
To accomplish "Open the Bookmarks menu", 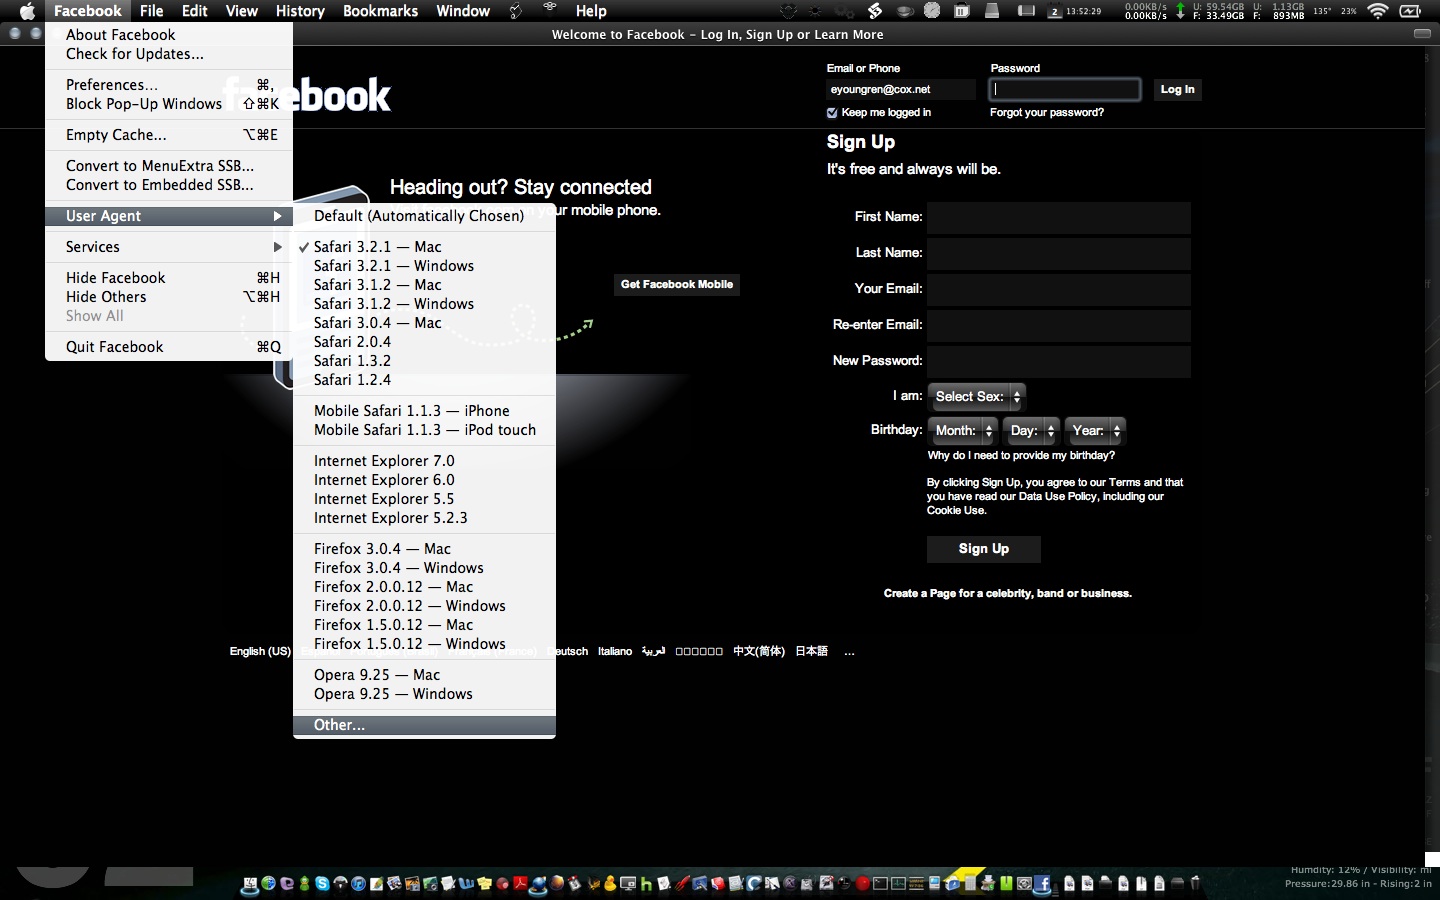I will 380,11.
